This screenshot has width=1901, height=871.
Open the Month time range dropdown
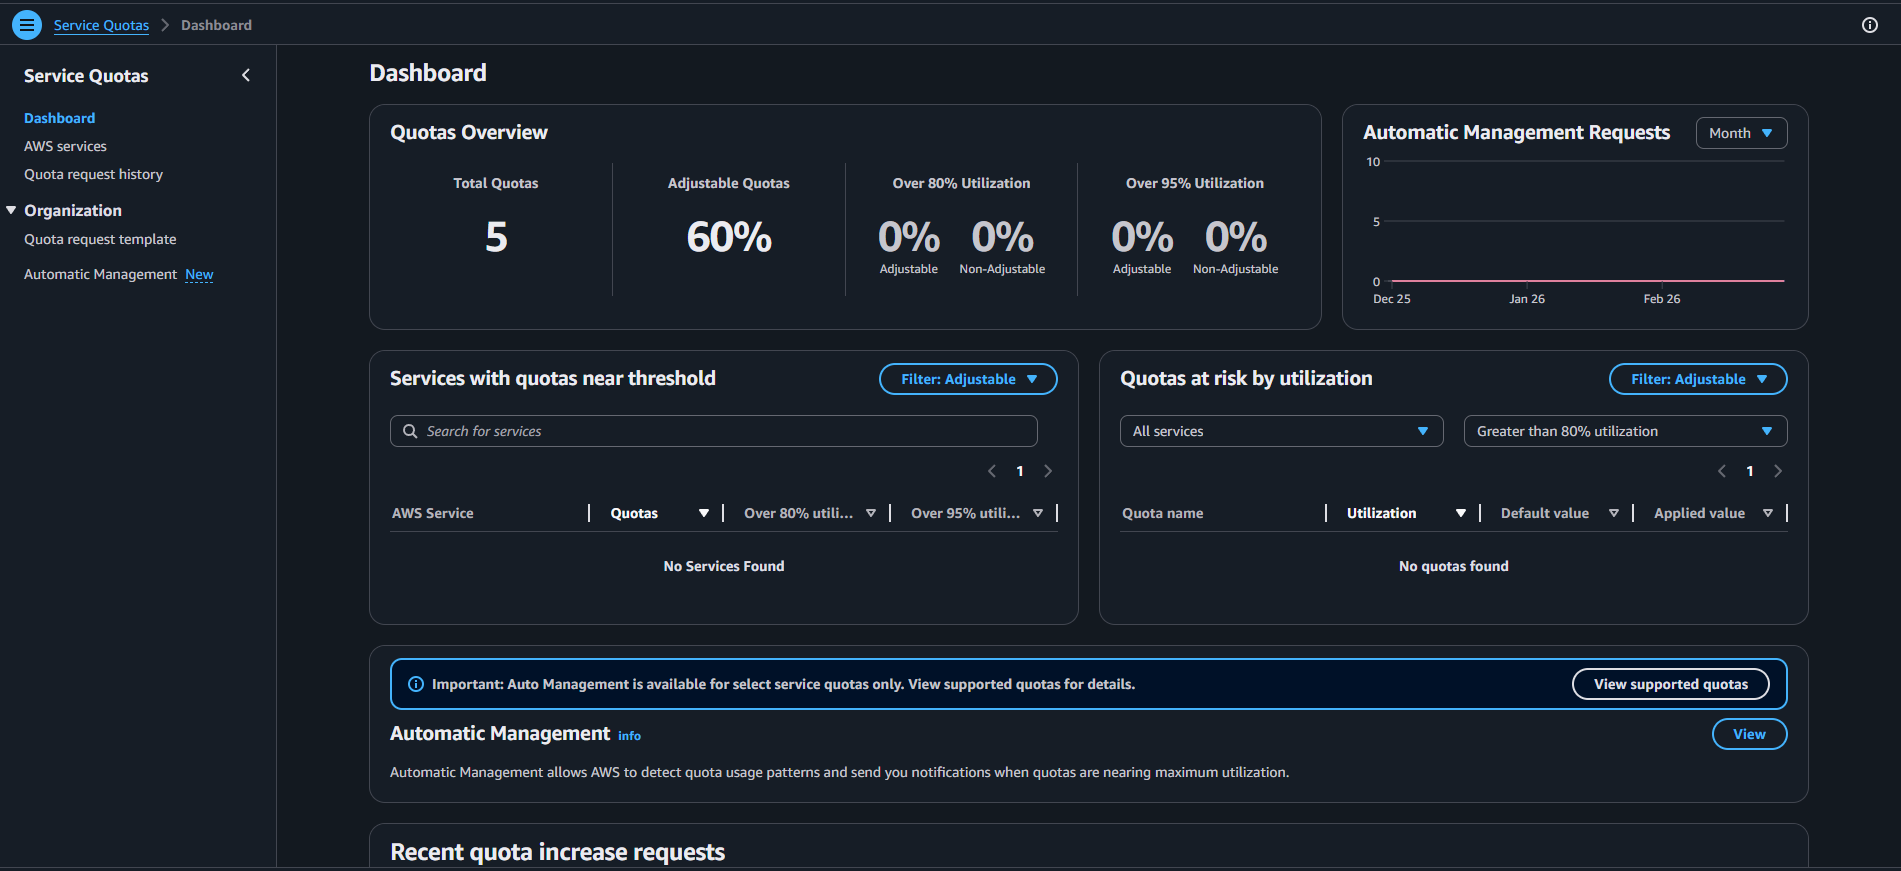pos(1741,133)
